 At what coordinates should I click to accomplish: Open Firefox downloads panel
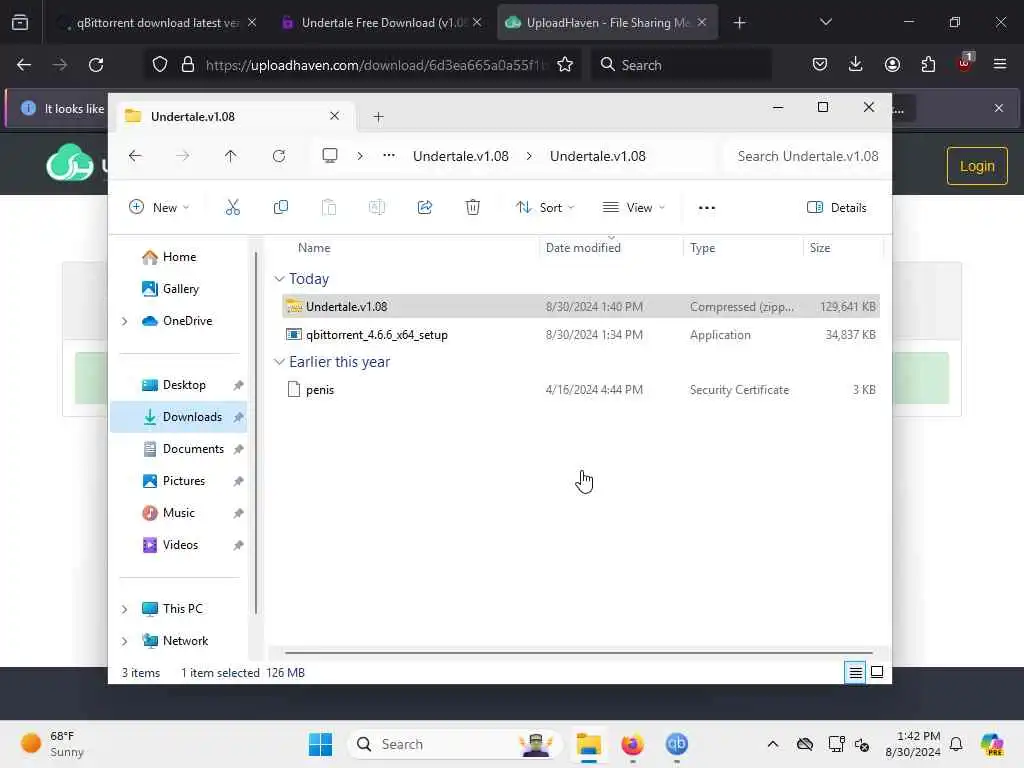(x=856, y=64)
